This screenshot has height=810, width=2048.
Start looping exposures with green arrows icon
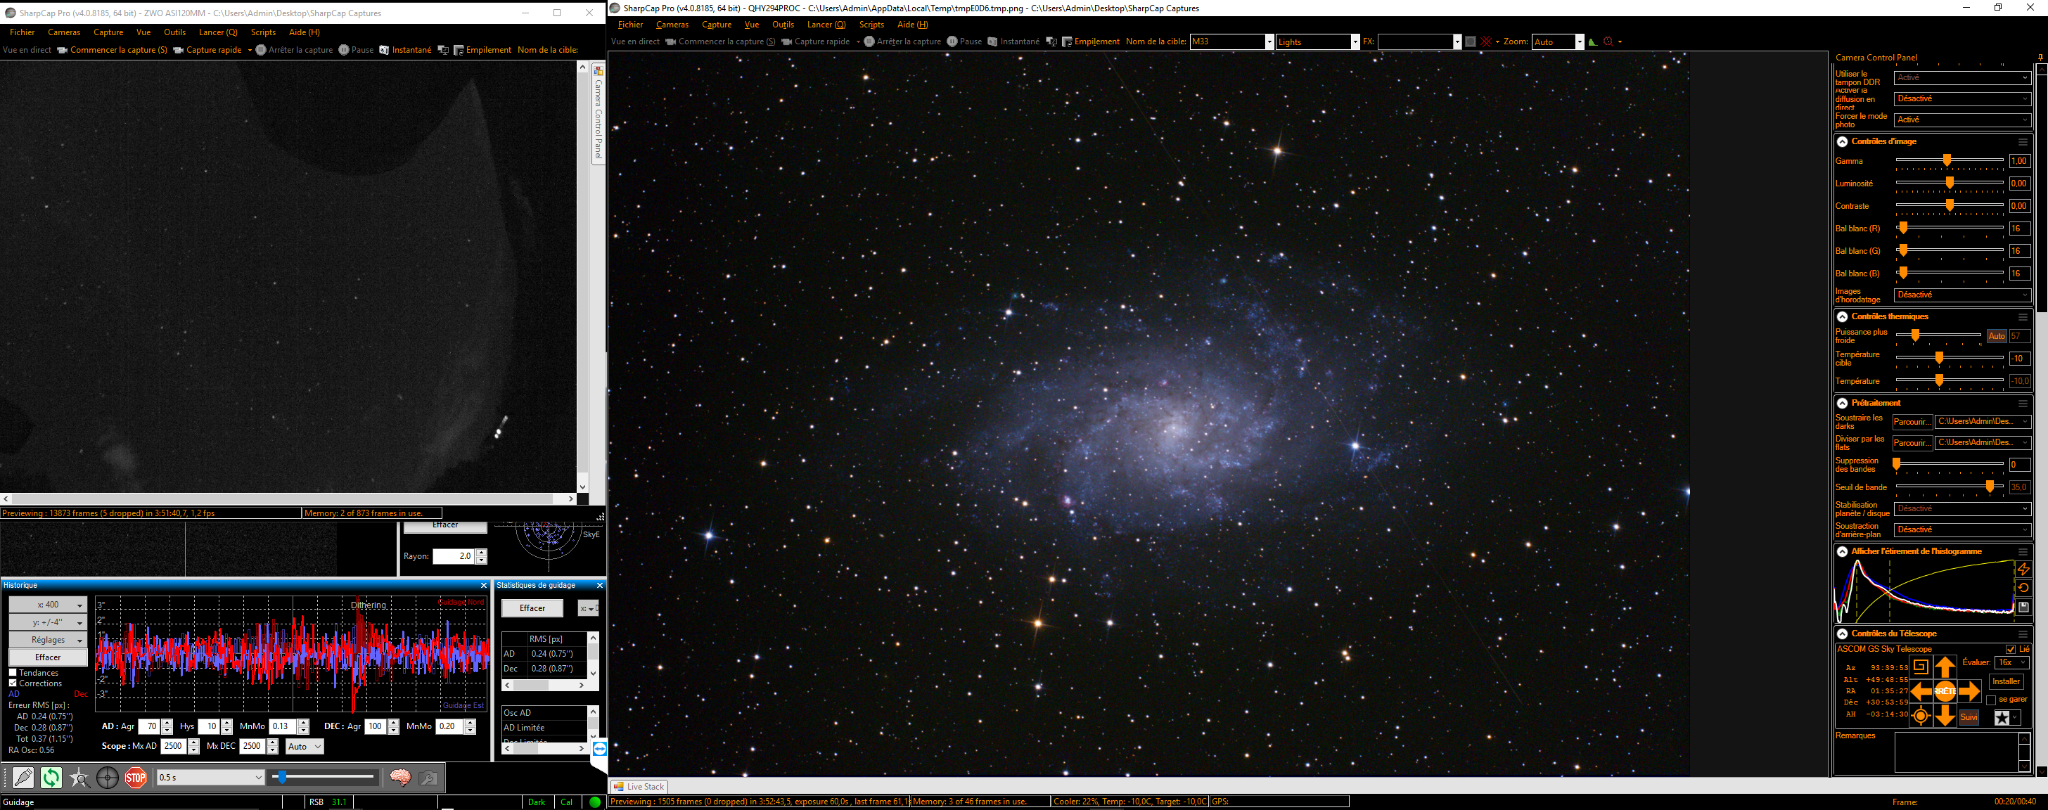click(x=51, y=777)
